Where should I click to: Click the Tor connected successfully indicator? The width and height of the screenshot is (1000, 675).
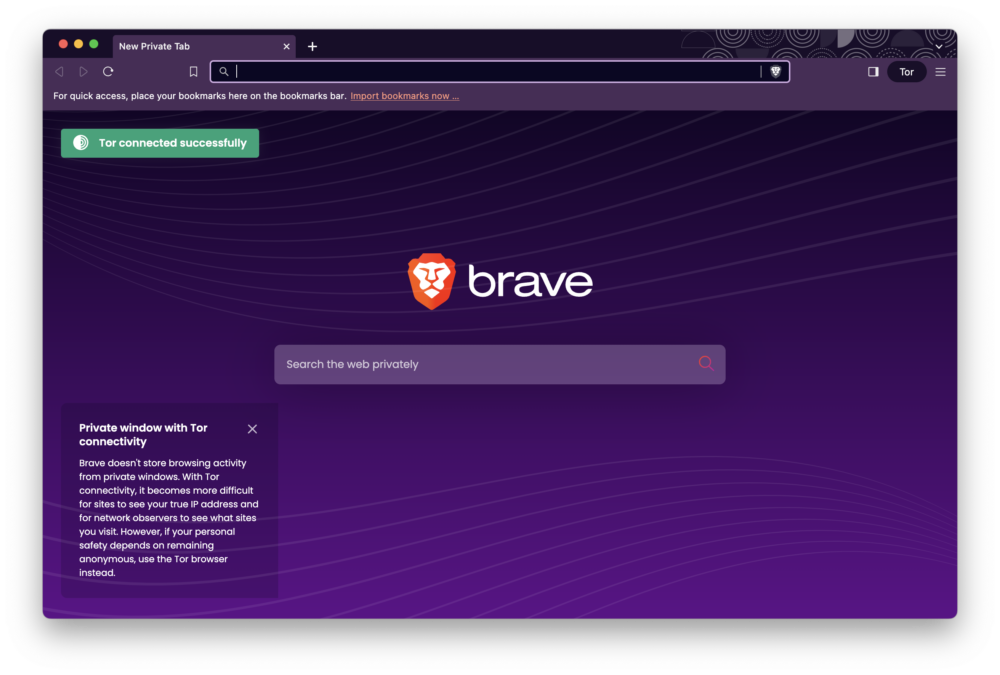pyautogui.click(x=159, y=143)
